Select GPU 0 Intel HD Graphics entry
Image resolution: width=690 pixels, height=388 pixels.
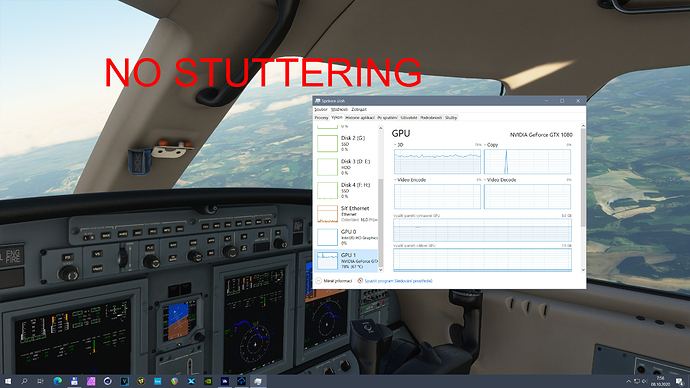[347, 237]
